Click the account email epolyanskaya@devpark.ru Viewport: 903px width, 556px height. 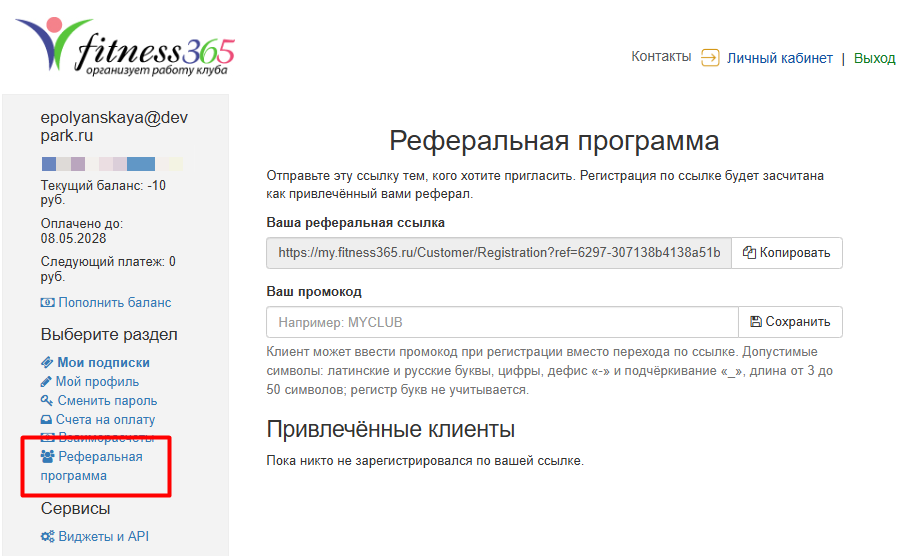114,126
